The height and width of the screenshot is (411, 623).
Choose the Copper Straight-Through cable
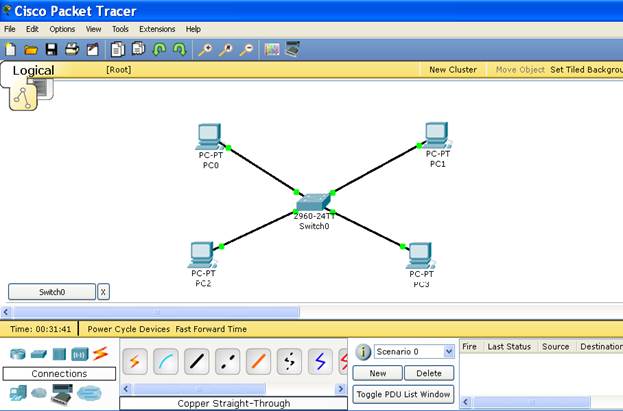point(197,361)
